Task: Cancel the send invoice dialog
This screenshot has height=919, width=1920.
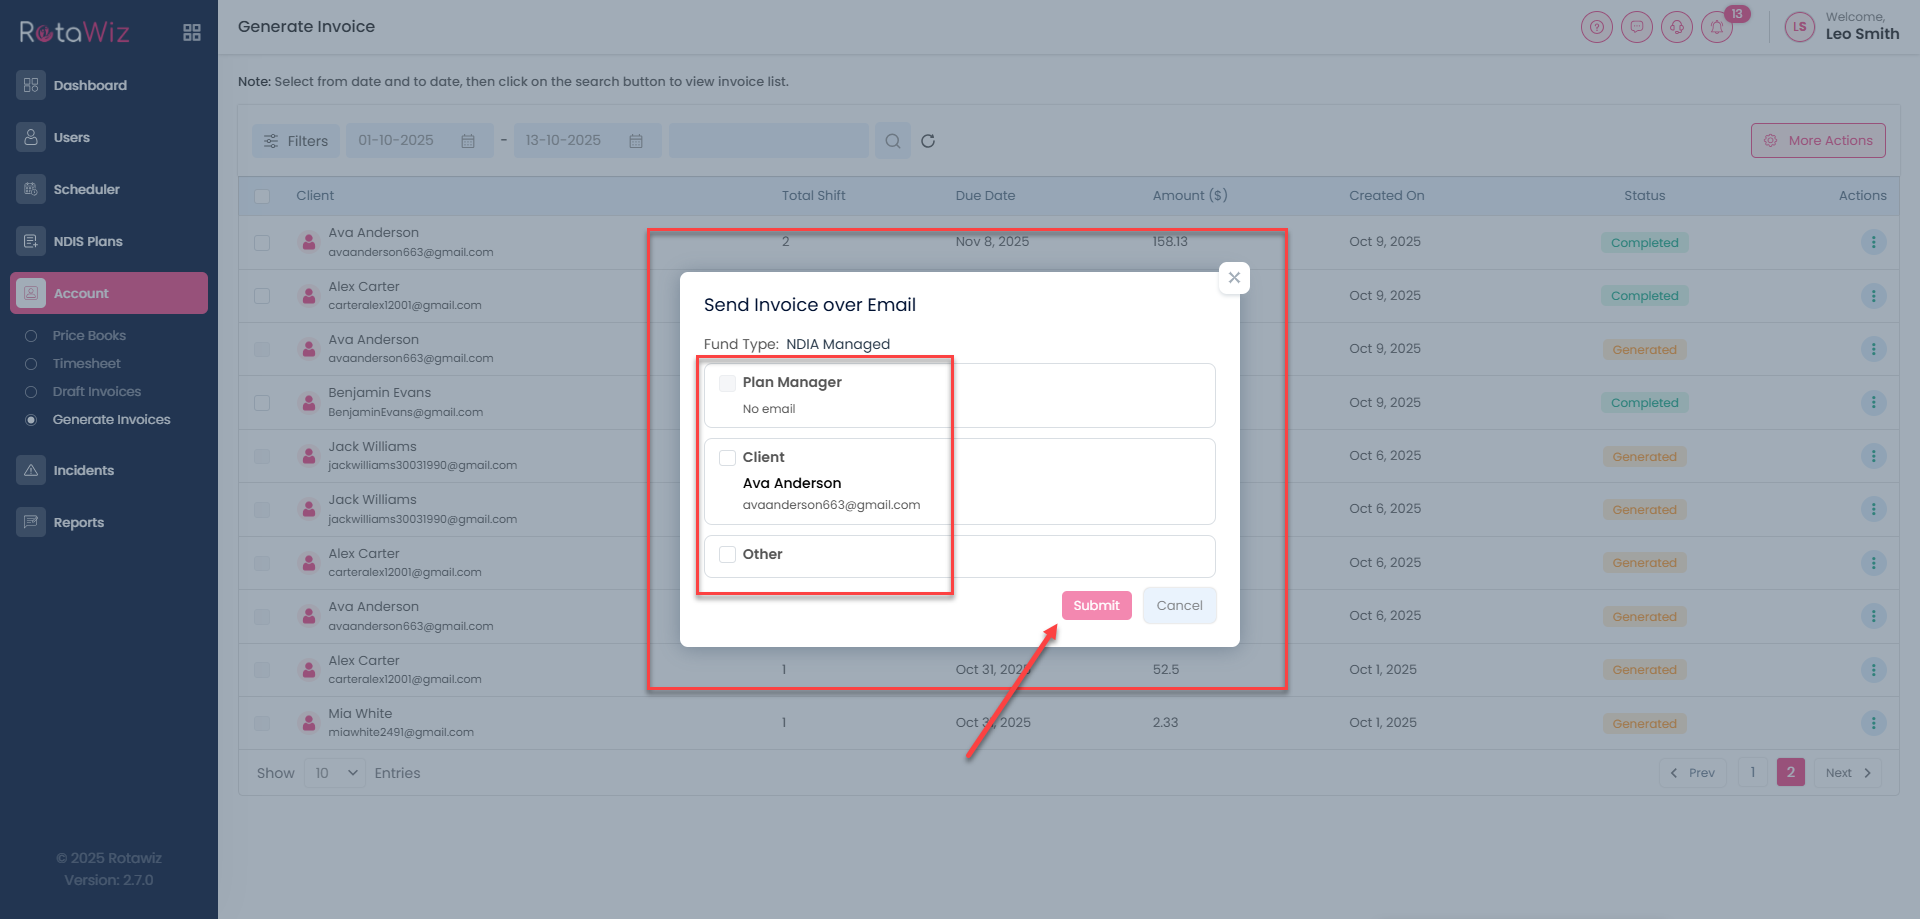Action: pos(1179,606)
